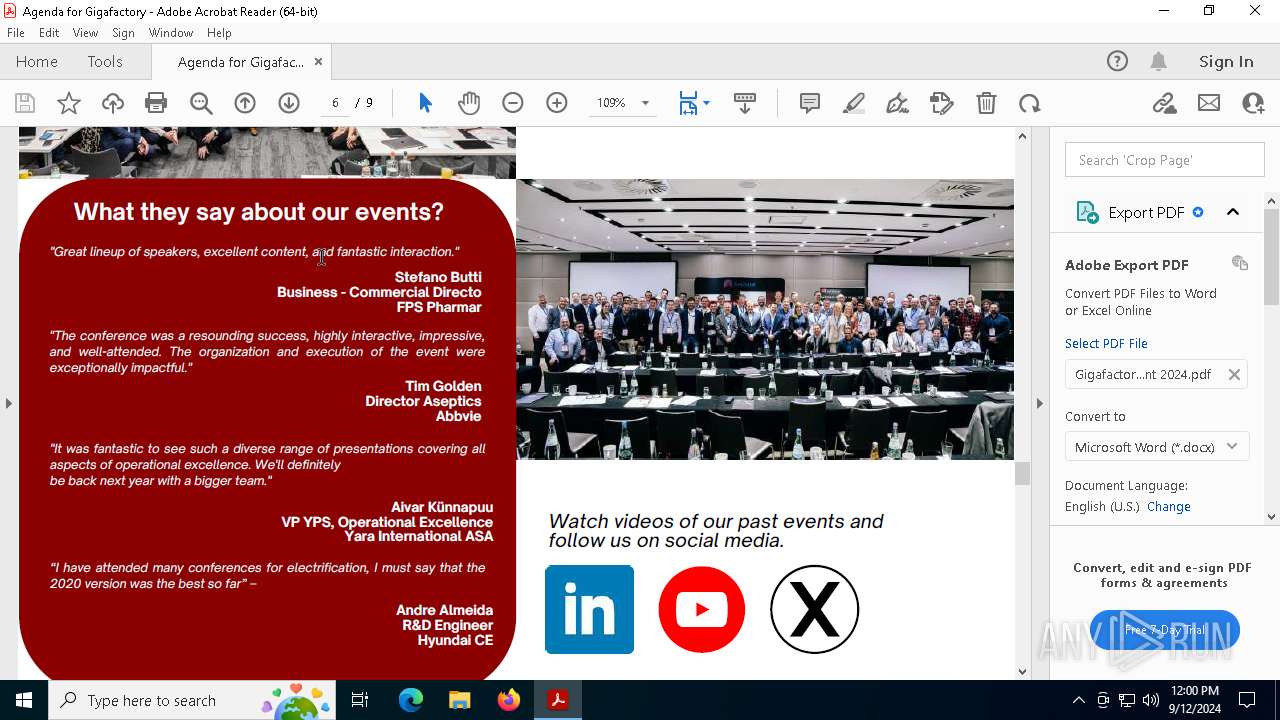
Task: Rotate page with the circular arrow
Action: tap(1030, 103)
